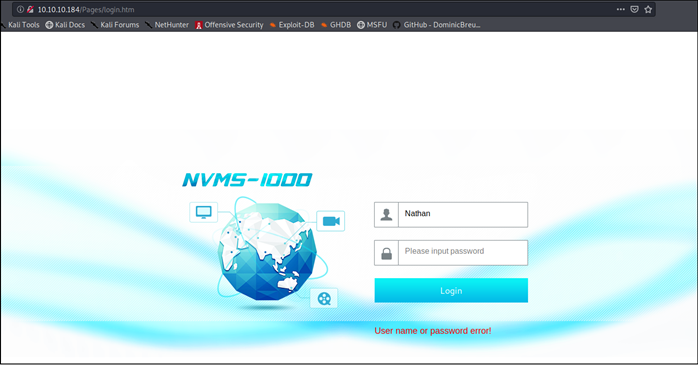
Task: Open the GHDB bookmark
Action: coord(336,25)
